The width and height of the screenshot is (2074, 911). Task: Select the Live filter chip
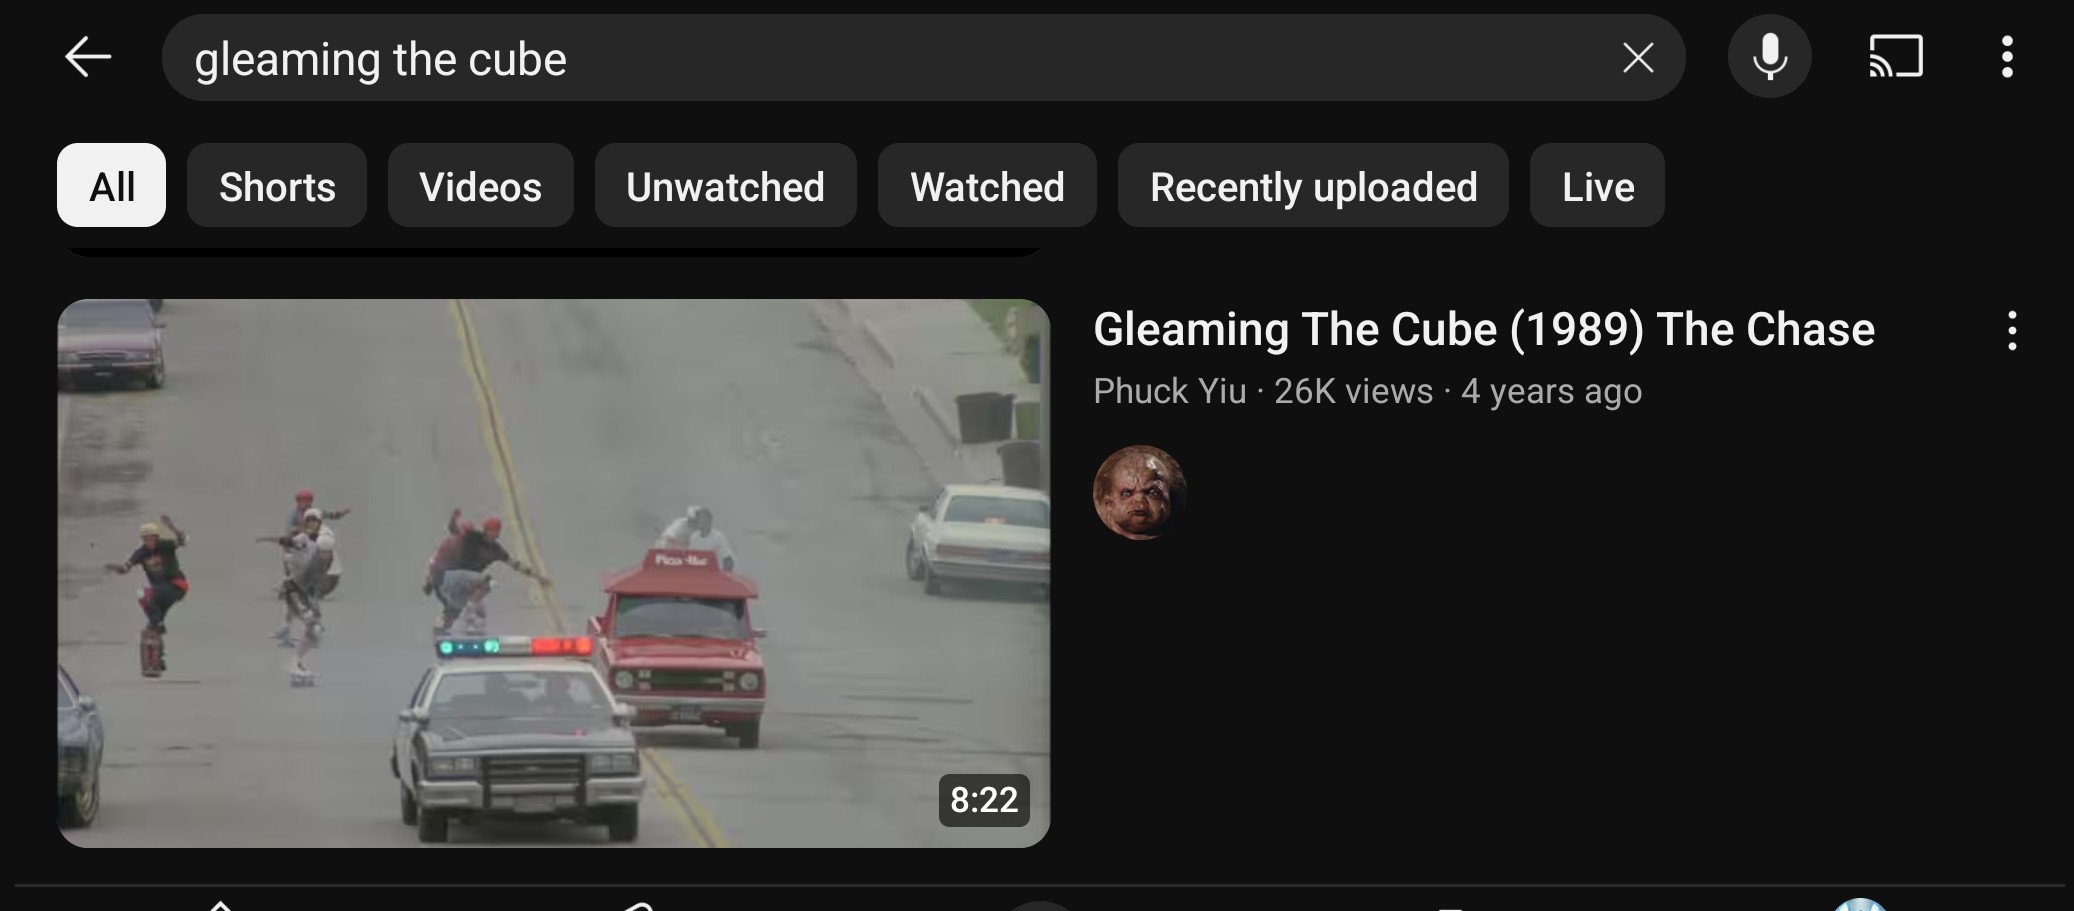pyautogui.click(x=1597, y=185)
